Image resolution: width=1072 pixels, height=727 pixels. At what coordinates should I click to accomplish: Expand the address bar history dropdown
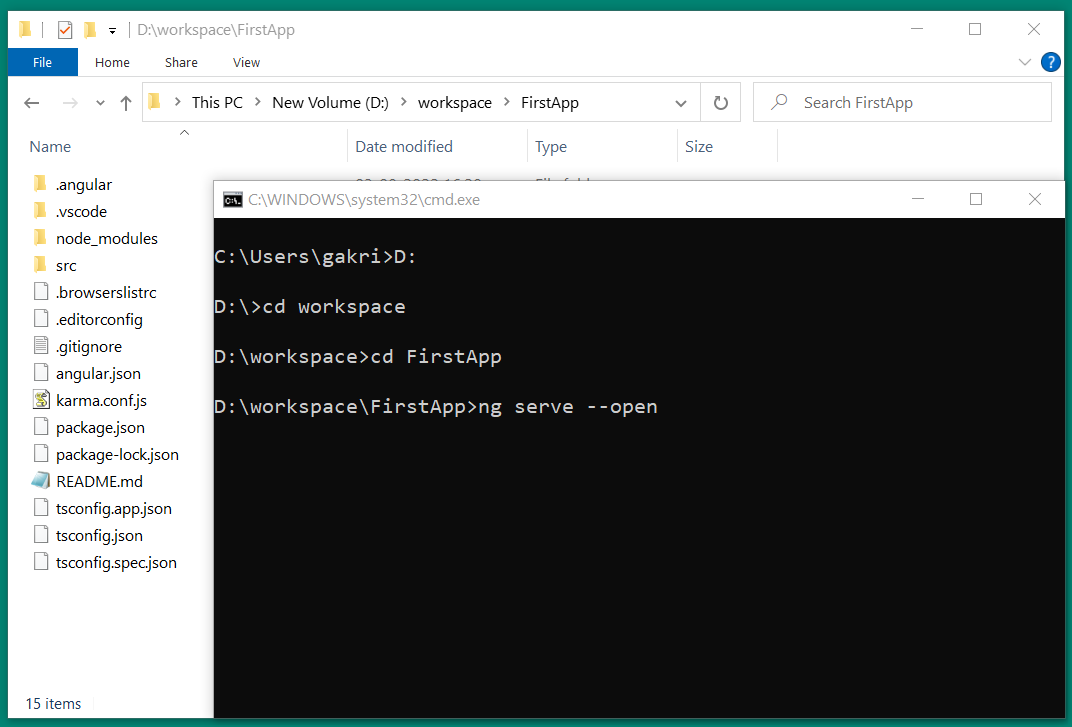tap(681, 103)
